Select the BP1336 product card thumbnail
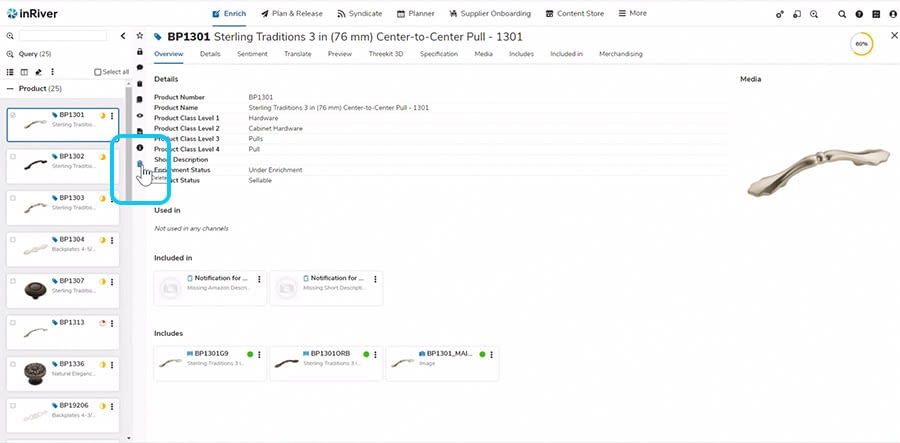Screen dimensions: 900x443 click(34, 374)
